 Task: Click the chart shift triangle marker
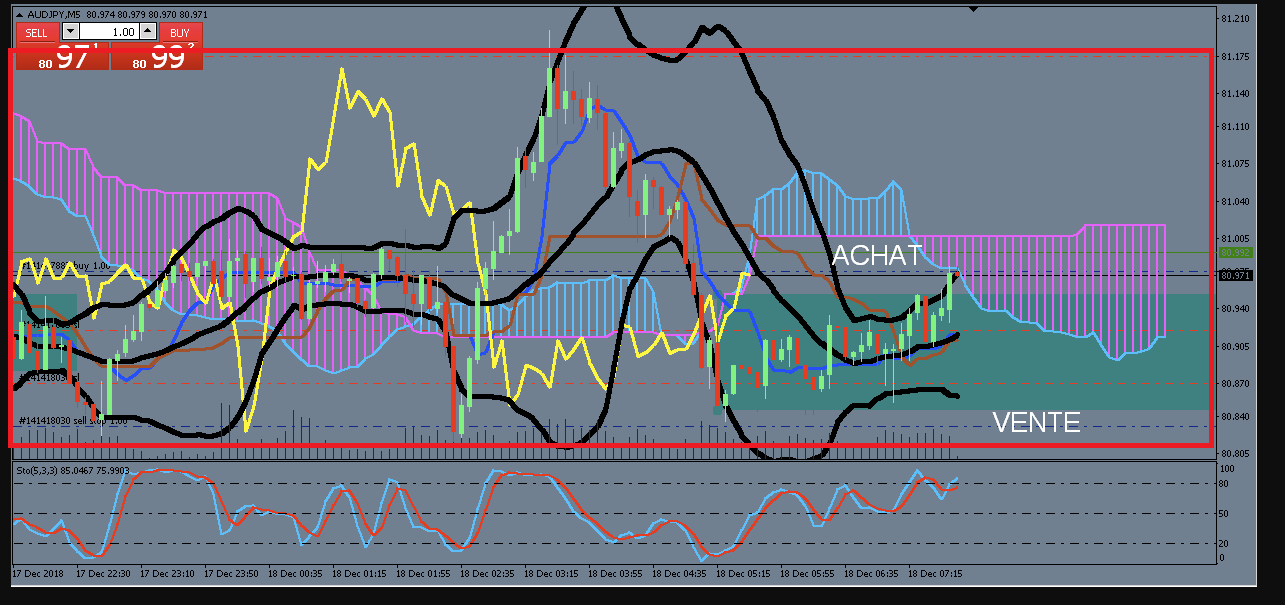(x=973, y=9)
